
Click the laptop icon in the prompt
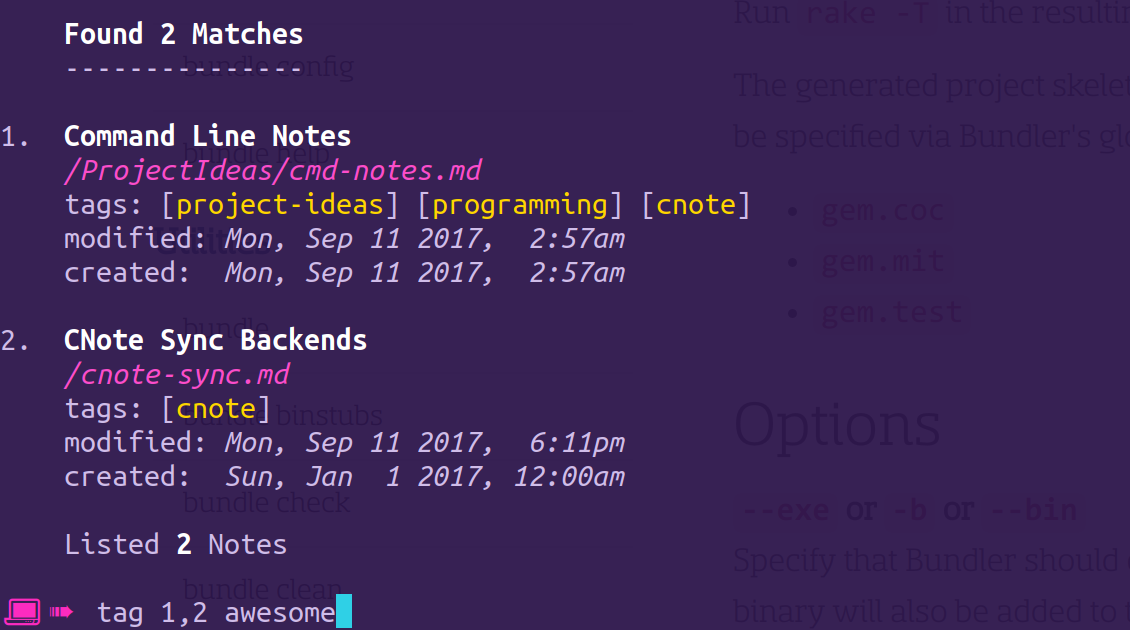click(22, 612)
